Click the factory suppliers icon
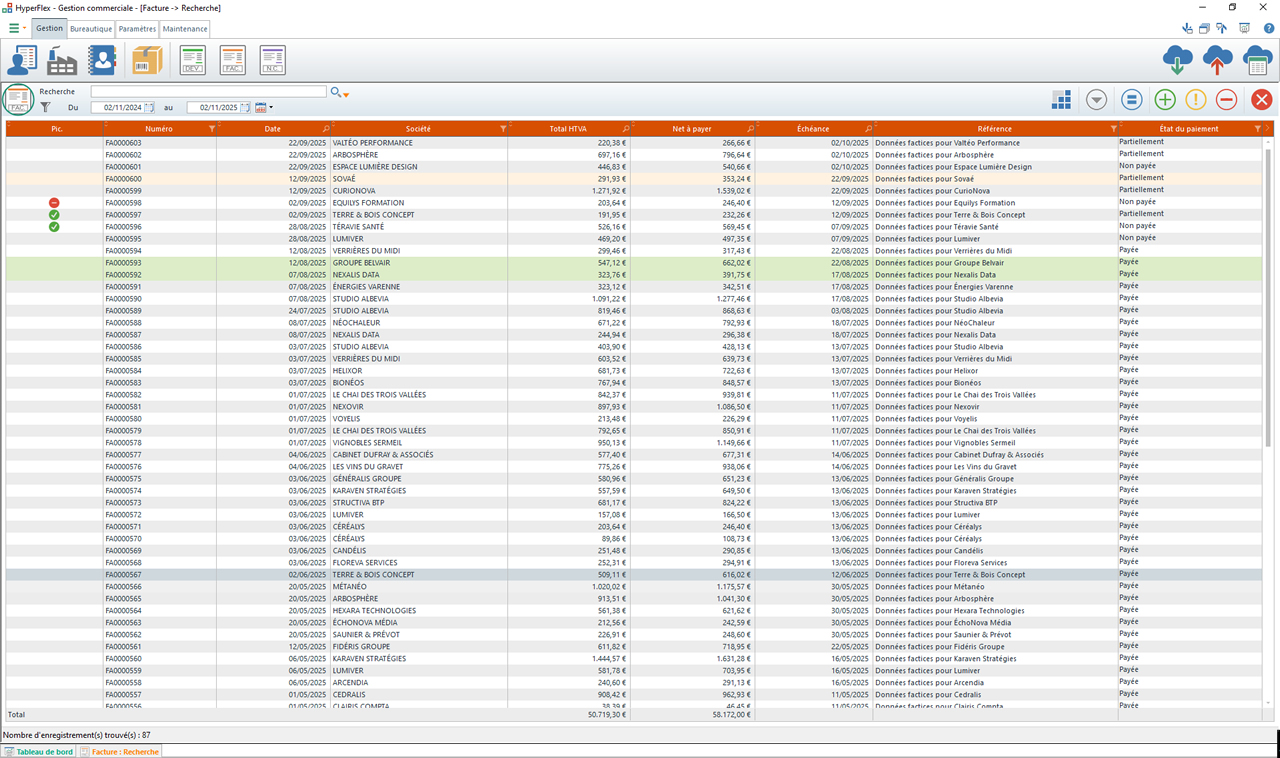The image size is (1280, 758). click(62, 61)
